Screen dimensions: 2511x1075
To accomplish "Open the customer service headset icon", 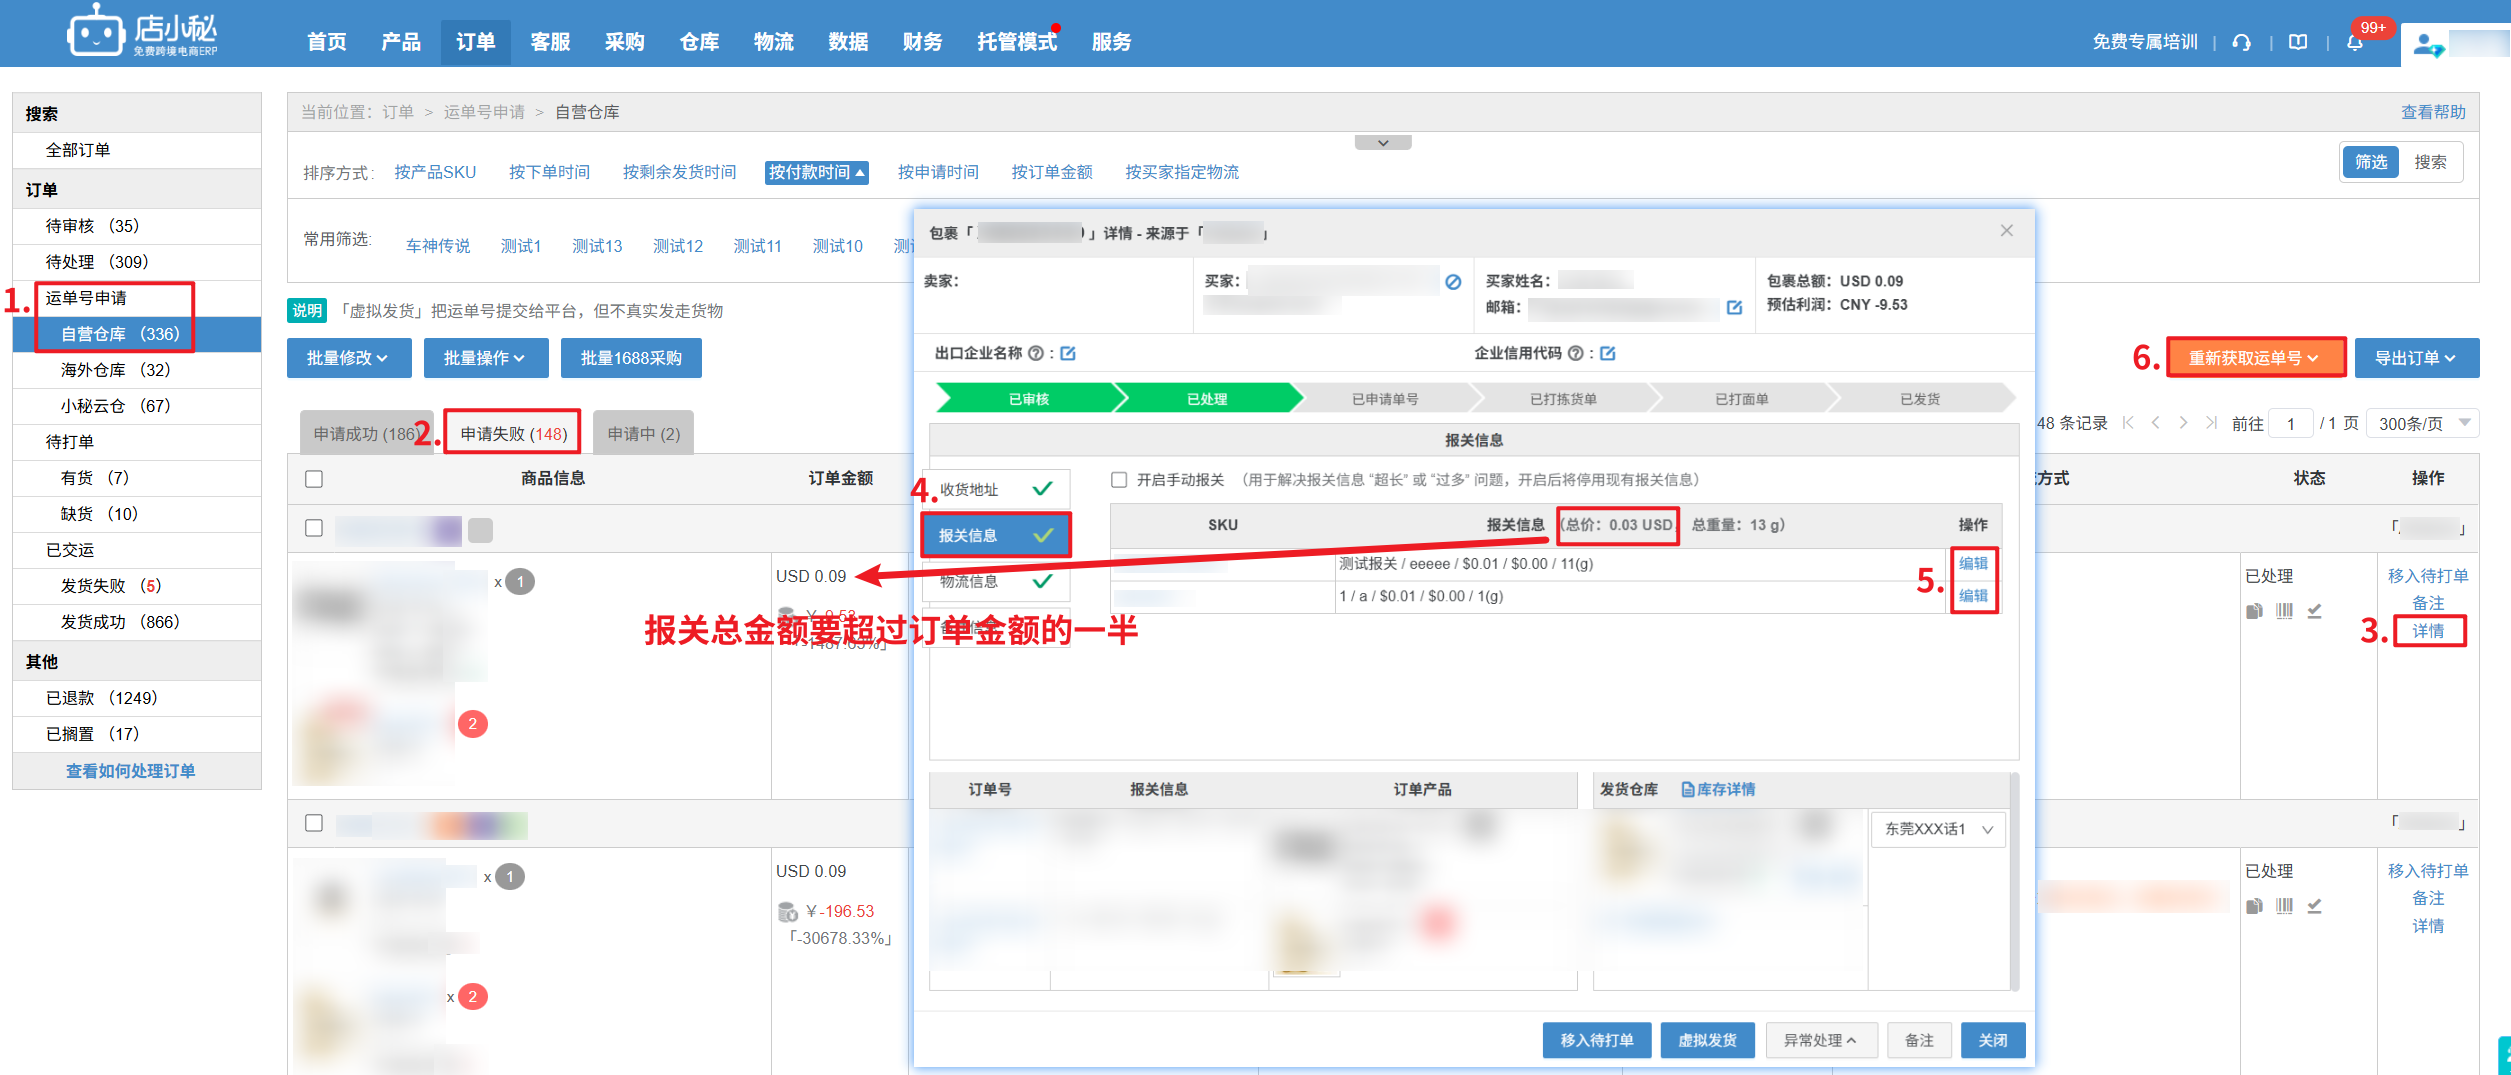I will point(2241,42).
